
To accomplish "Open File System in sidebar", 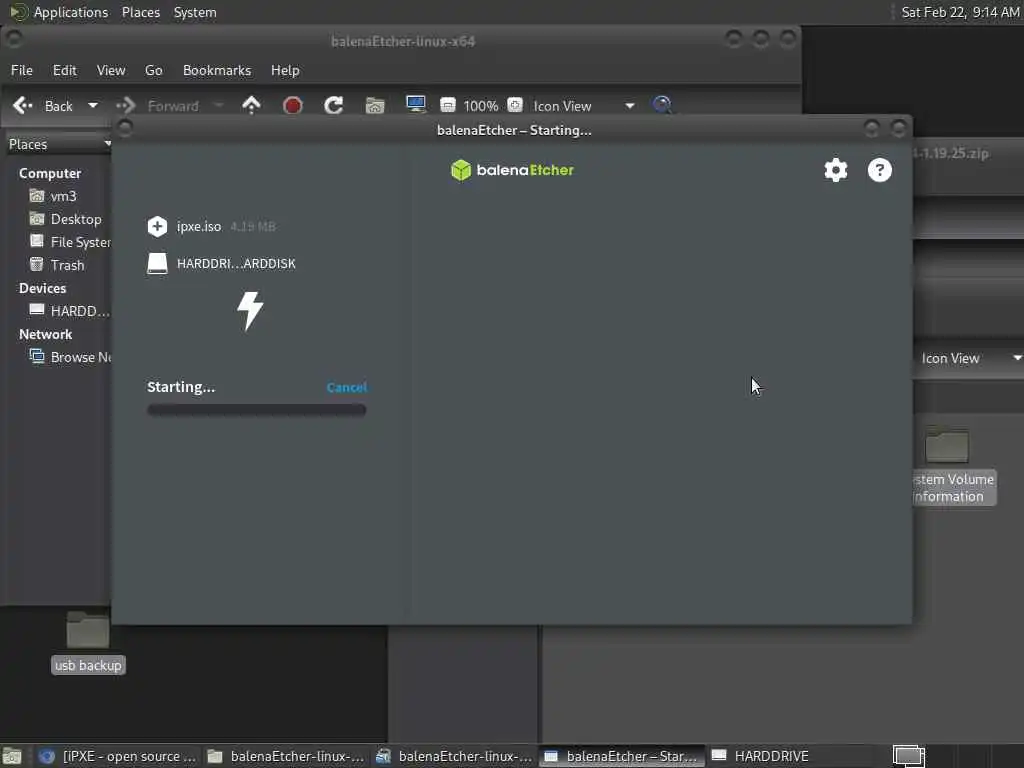I will (x=70, y=242).
